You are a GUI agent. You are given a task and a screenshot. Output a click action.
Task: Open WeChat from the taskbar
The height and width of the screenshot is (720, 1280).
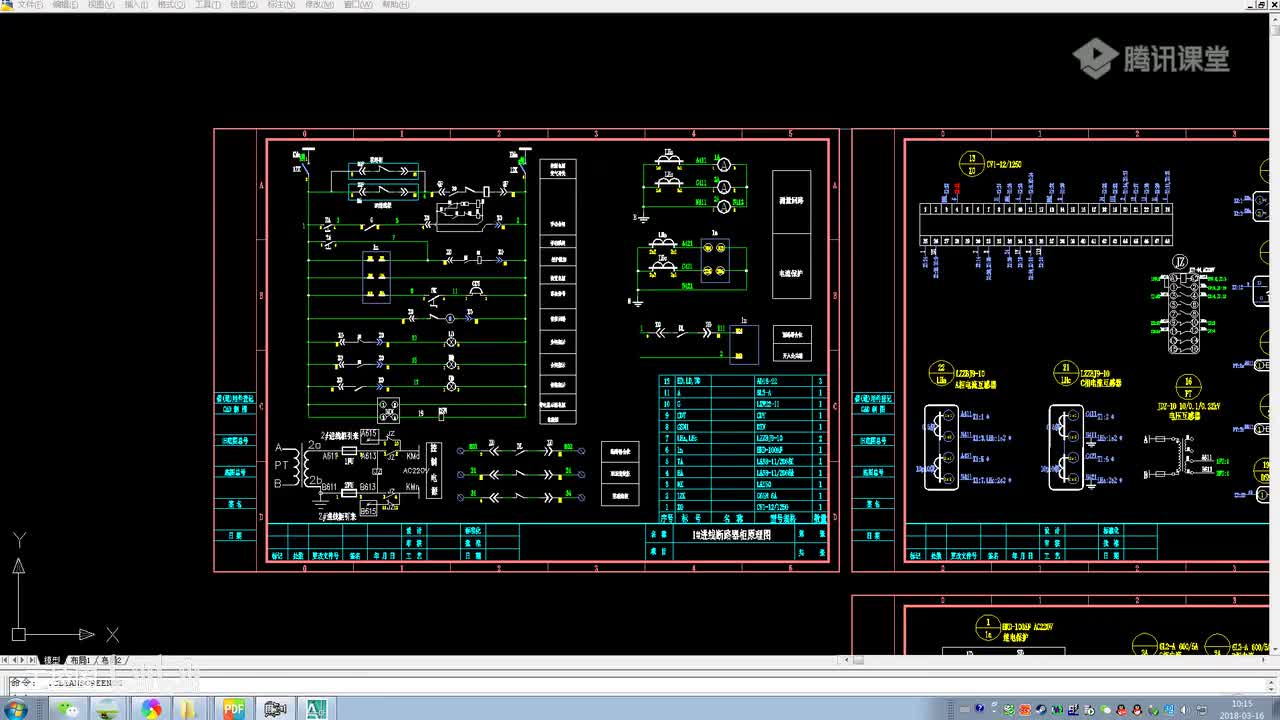pos(68,709)
